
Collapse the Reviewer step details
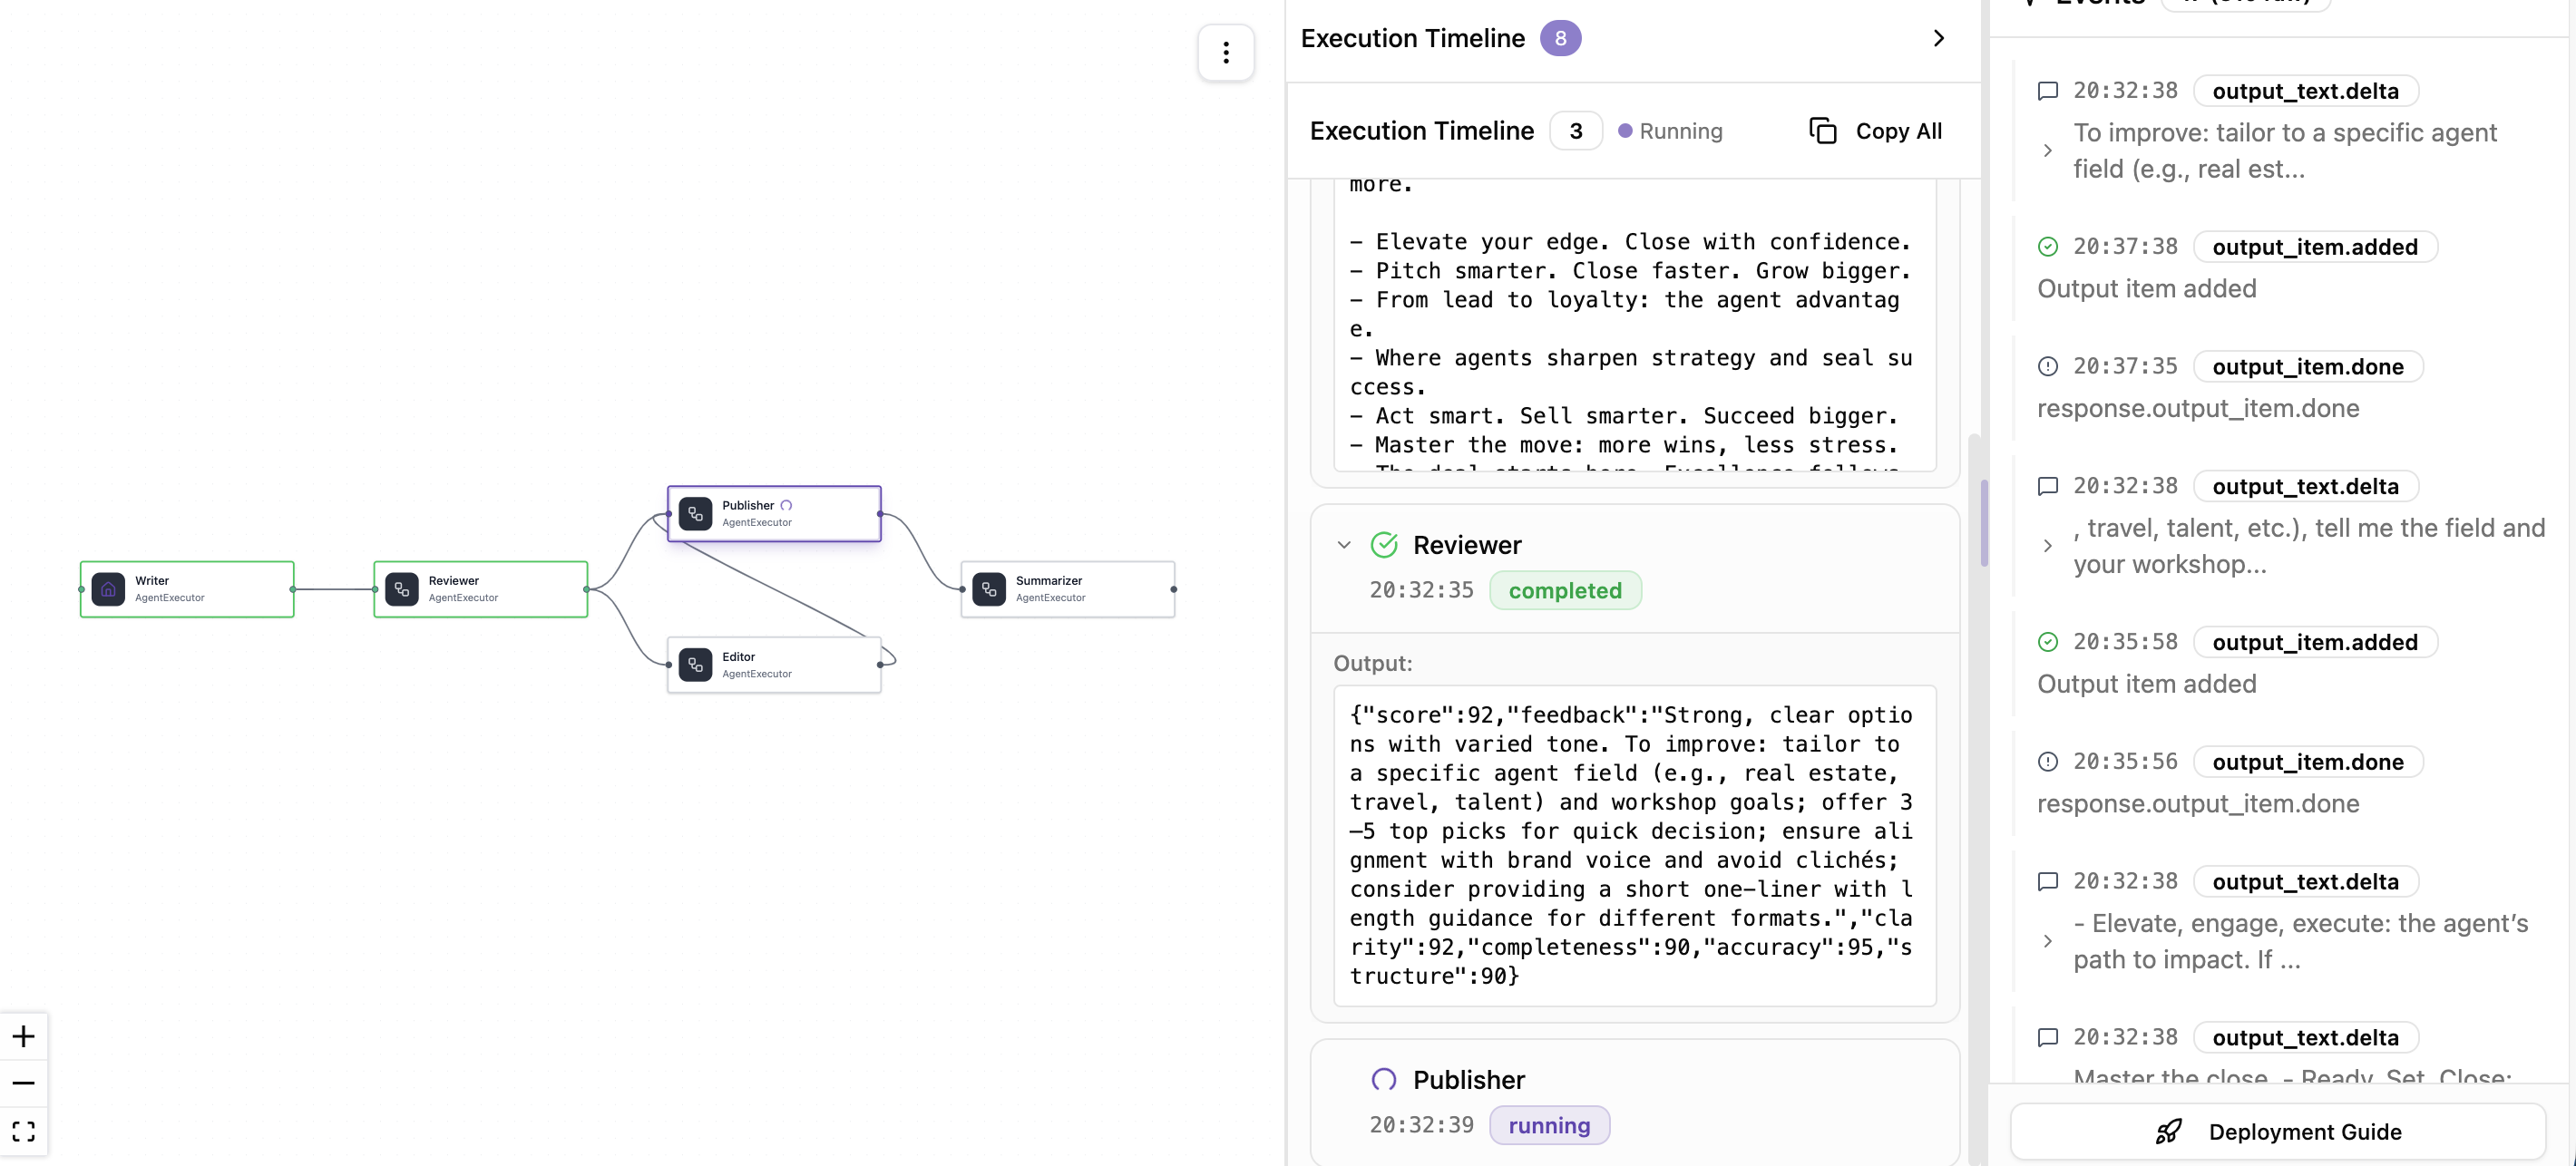(1344, 545)
